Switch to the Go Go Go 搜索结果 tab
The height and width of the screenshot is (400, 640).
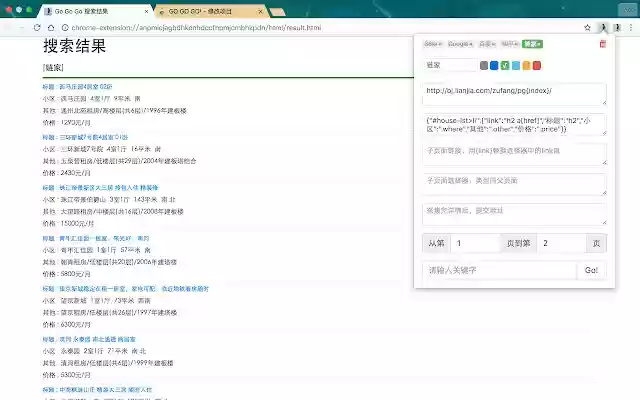point(95,11)
